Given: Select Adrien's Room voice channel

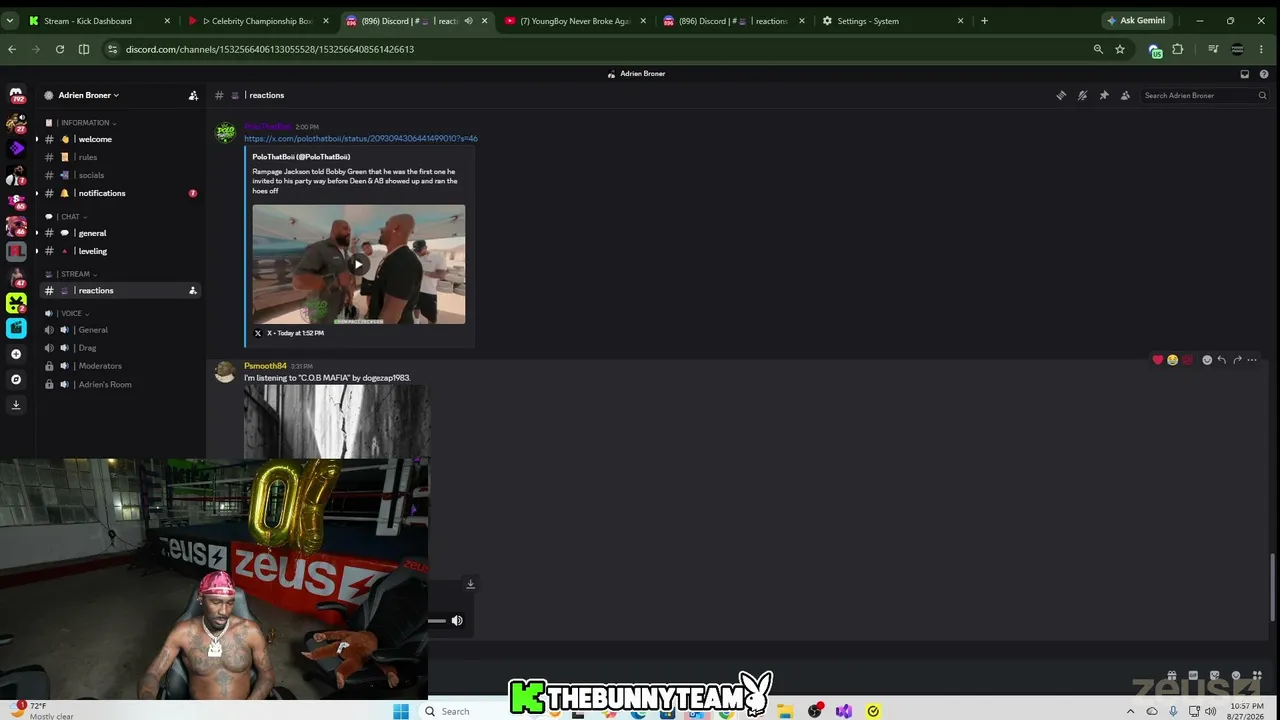Looking at the screenshot, I should 120,384.
